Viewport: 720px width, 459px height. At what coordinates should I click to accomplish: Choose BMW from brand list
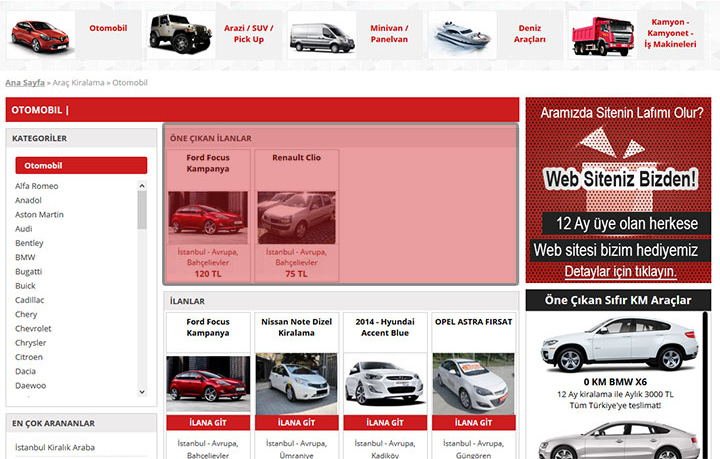(x=25, y=257)
